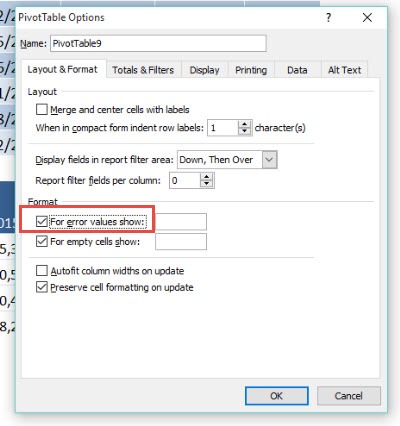Viewport: 400px width, 426px height.
Task: Click the PivotTable Name text field
Action: 158,43
